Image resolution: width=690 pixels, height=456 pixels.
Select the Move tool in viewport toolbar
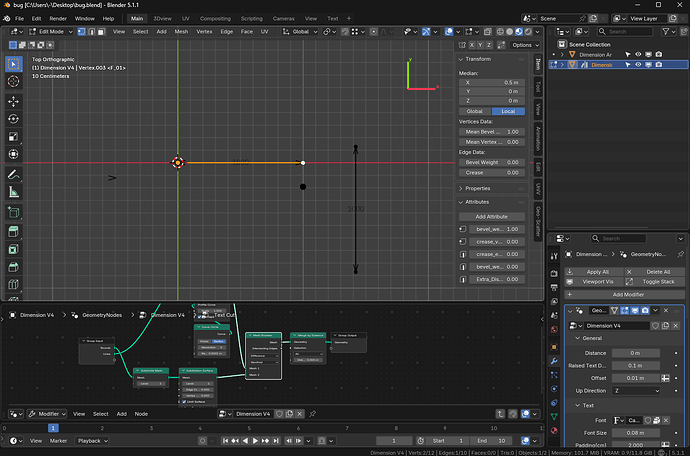coord(14,101)
